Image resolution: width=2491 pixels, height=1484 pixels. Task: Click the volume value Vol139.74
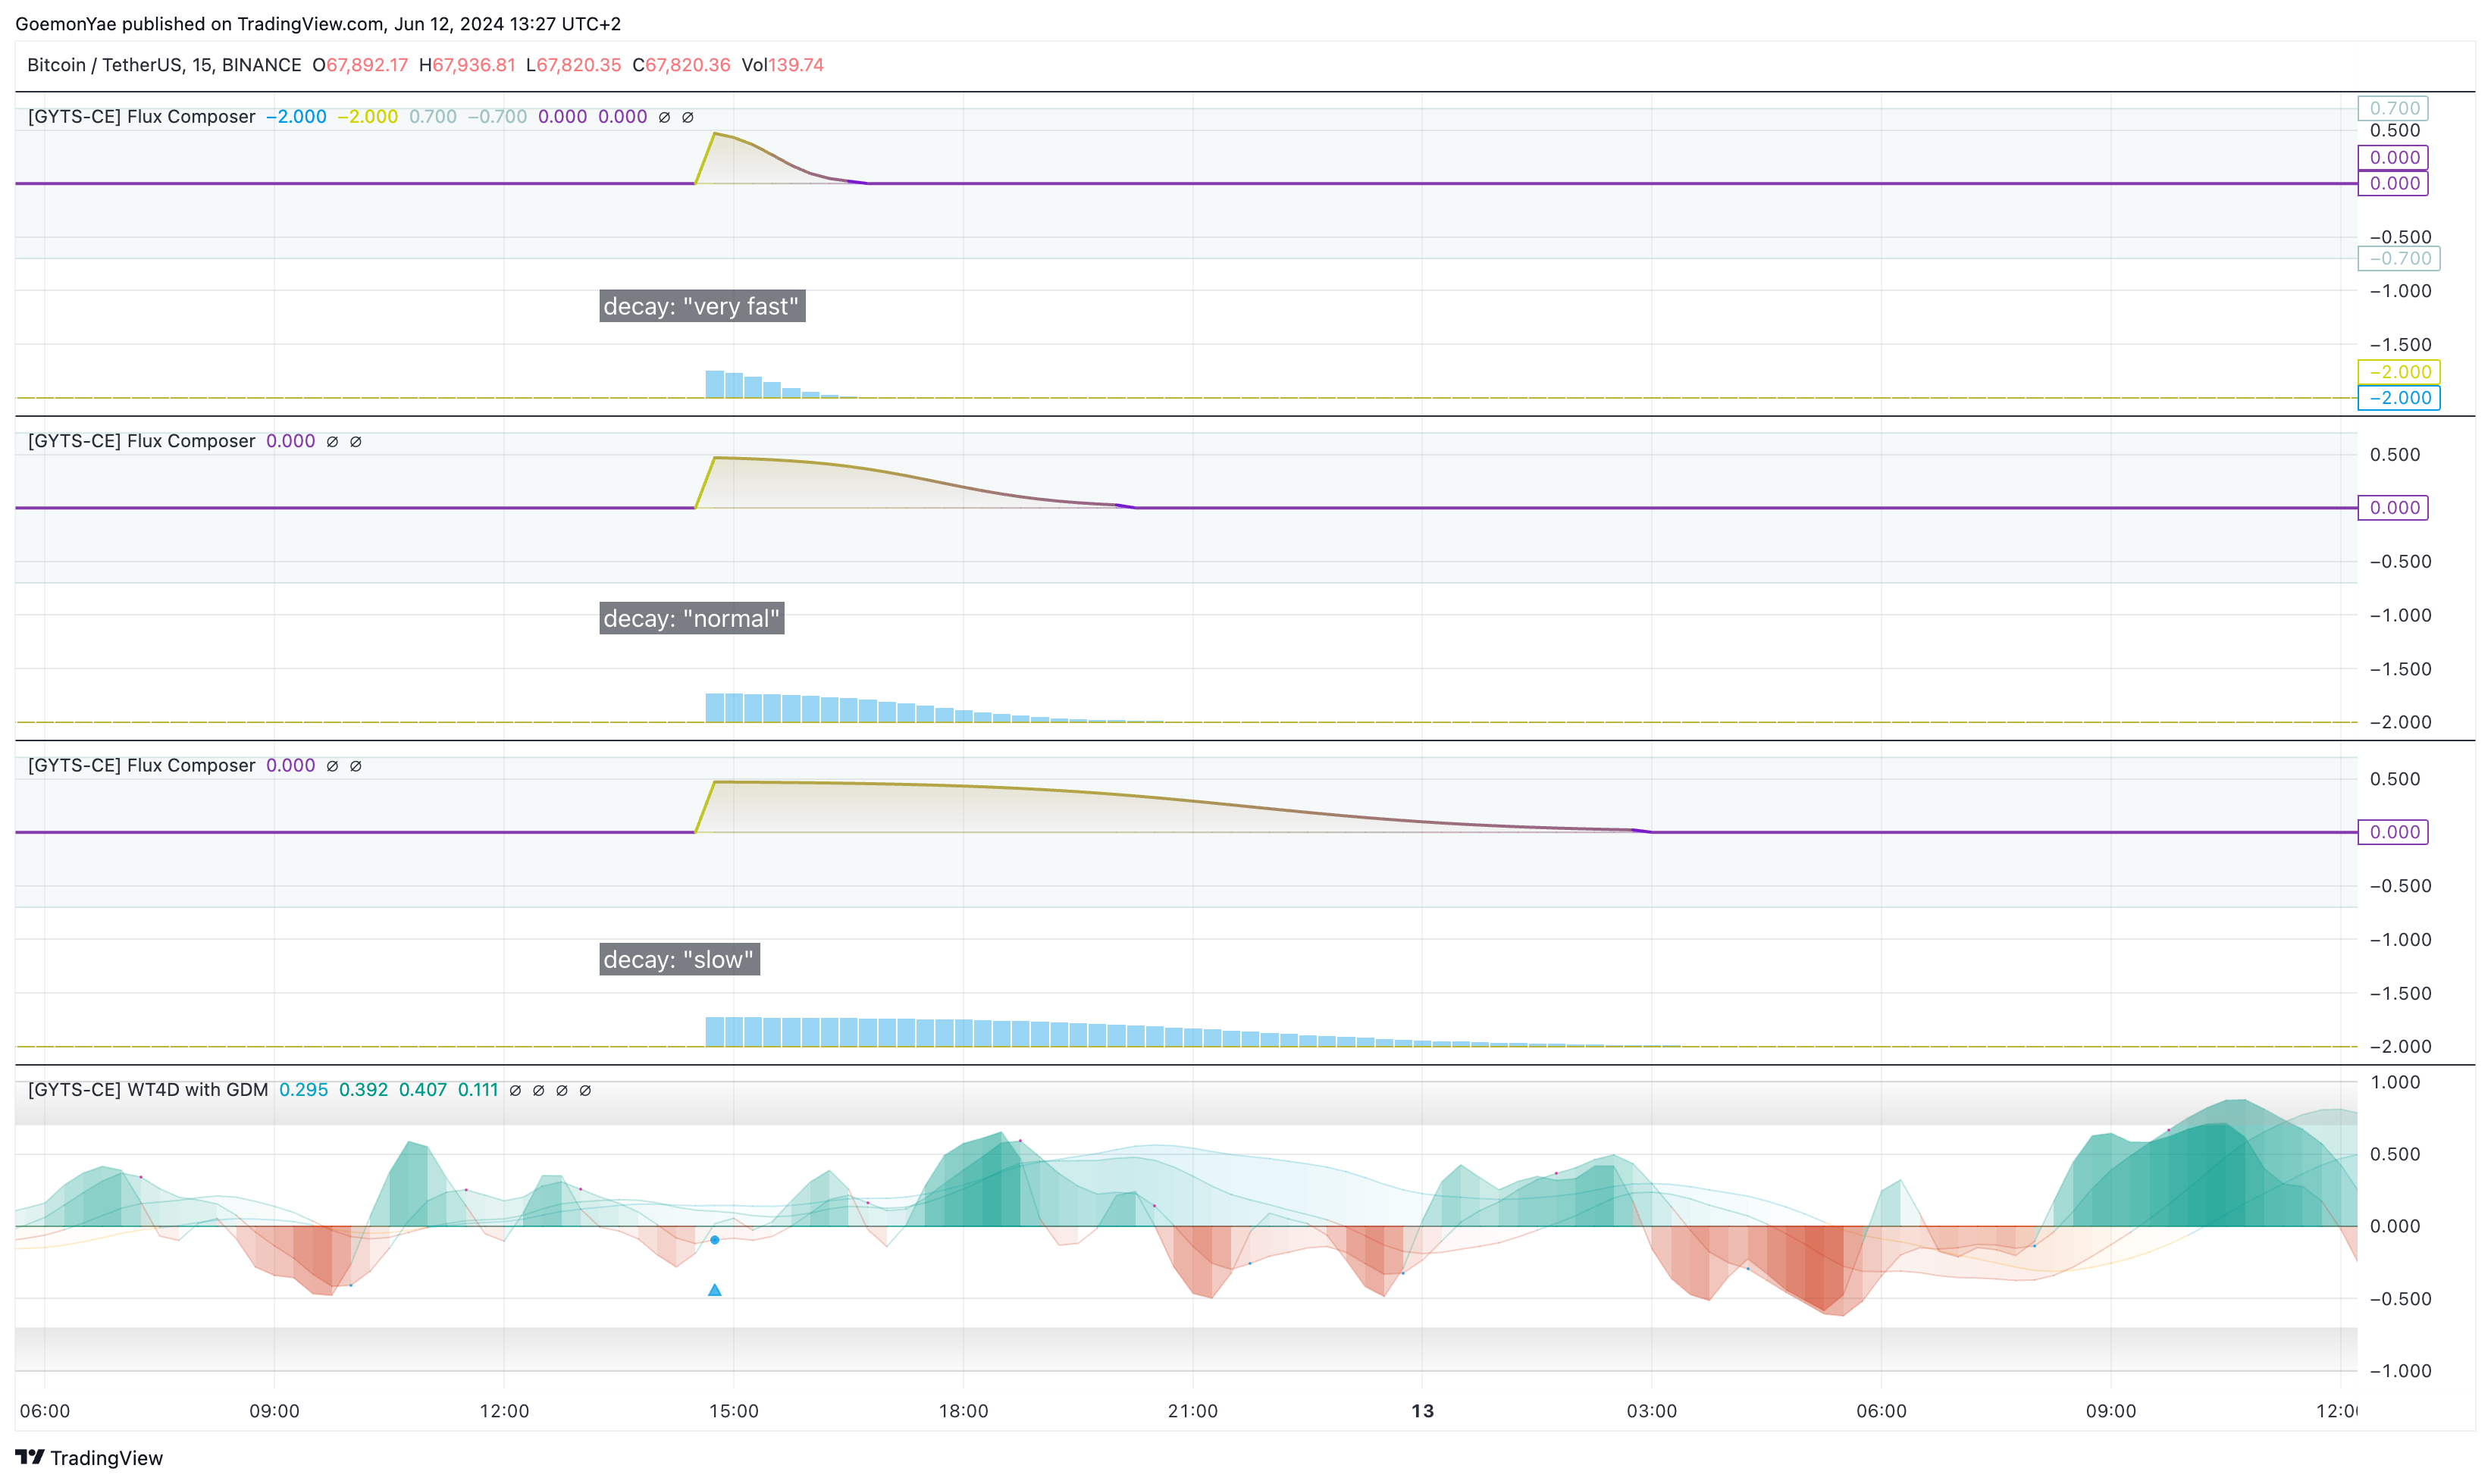coord(782,65)
